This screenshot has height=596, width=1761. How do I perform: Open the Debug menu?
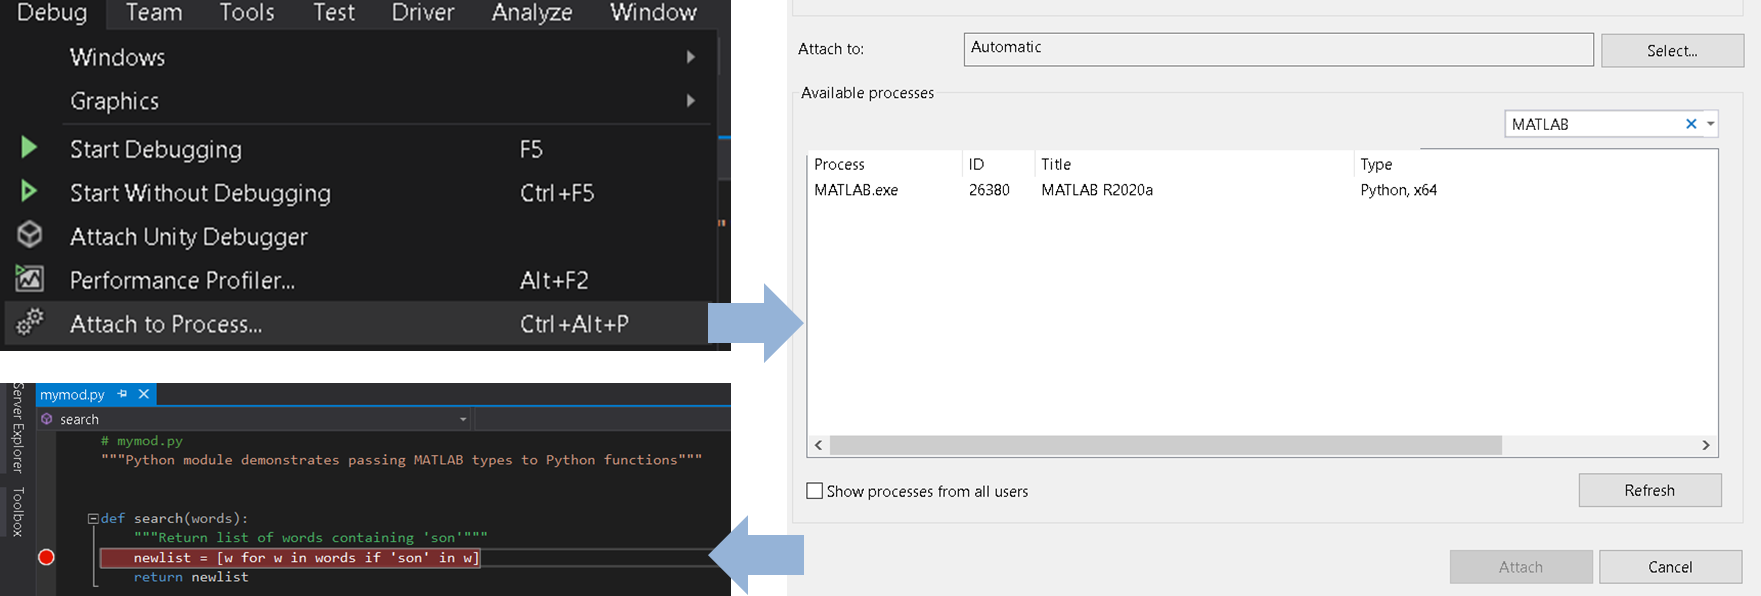(52, 12)
